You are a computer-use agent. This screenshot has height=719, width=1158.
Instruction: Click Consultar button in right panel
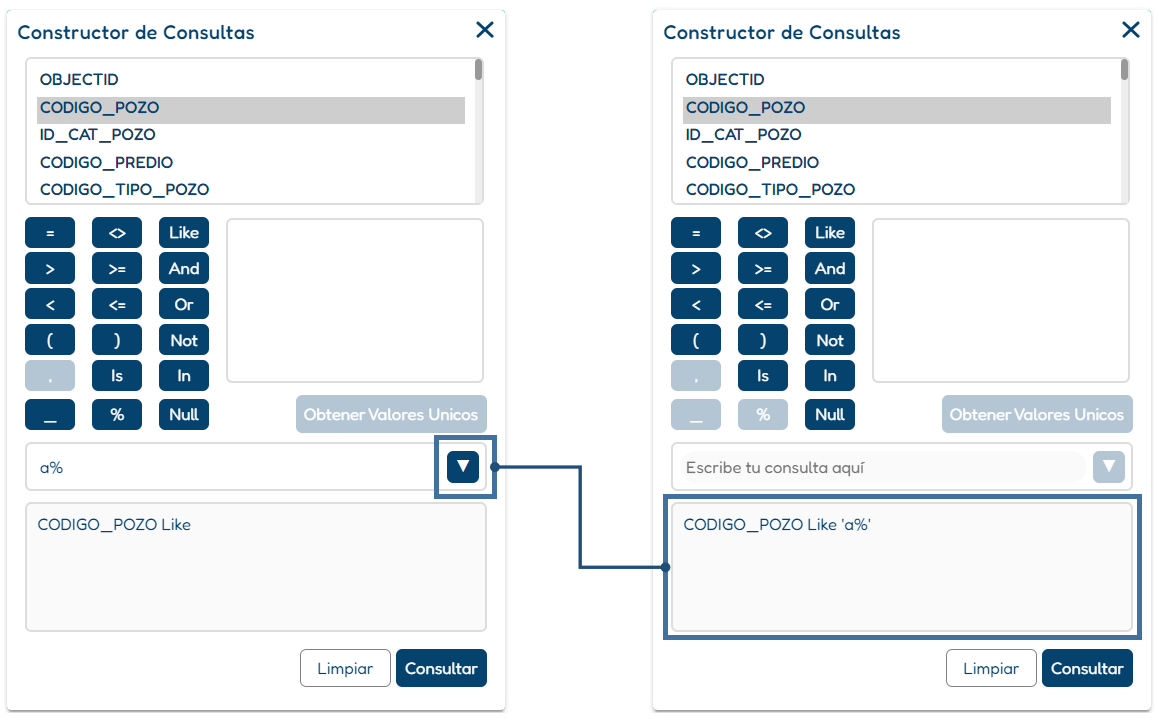[1087, 668]
